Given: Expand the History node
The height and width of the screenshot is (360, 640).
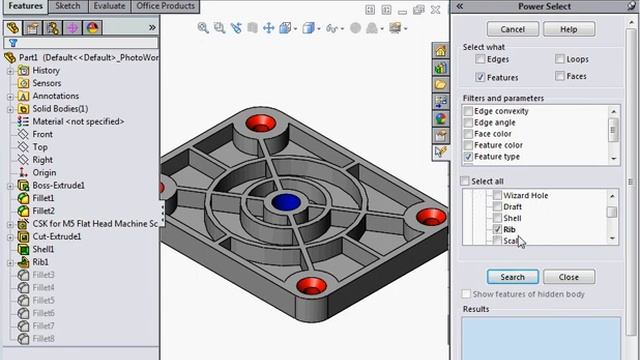Looking at the screenshot, I should click(10, 71).
